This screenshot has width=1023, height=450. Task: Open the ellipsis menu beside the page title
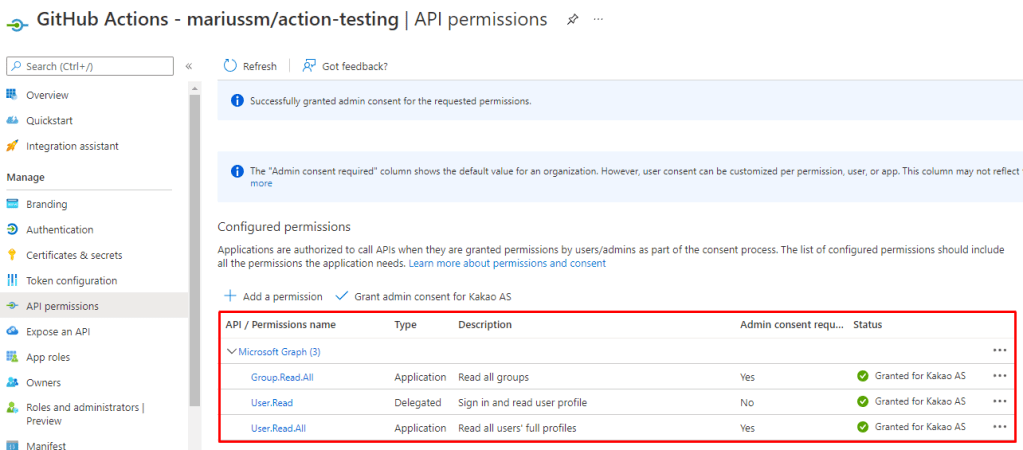coord(599,20)
